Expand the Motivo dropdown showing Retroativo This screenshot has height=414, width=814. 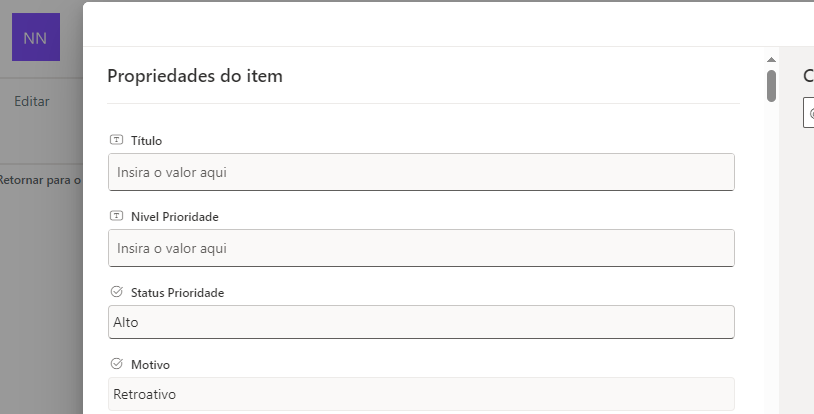[421, 393]
